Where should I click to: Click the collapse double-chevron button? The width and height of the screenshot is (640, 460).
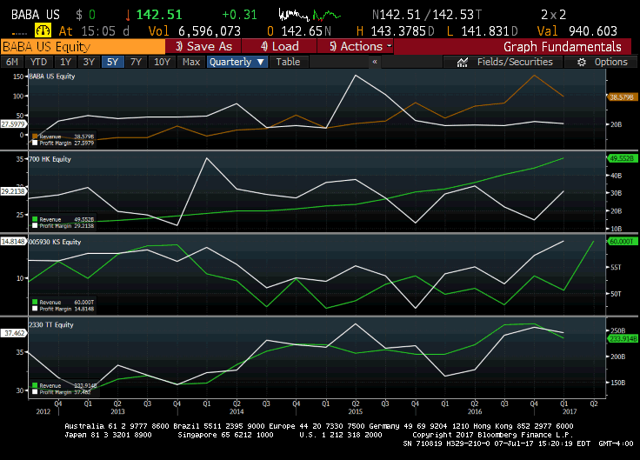click(x=375, y=62)
